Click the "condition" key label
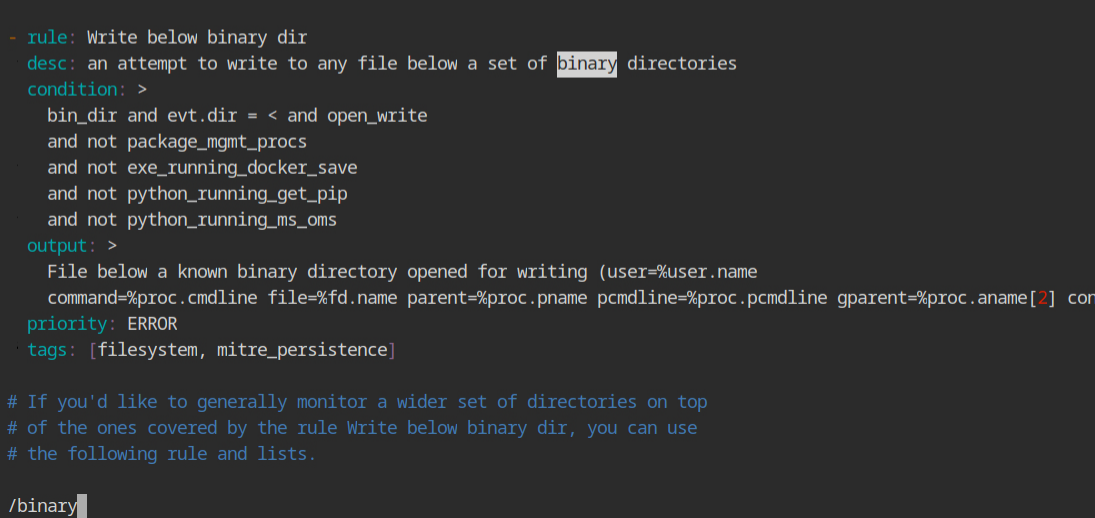The image size is (1095, 518). 72,89
